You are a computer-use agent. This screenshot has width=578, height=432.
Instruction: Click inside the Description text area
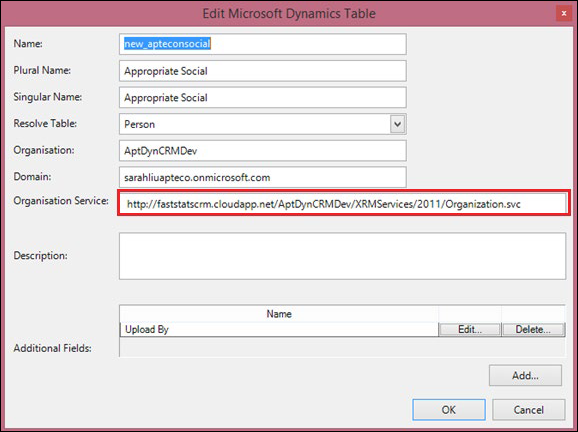click(x=342, y=256)
